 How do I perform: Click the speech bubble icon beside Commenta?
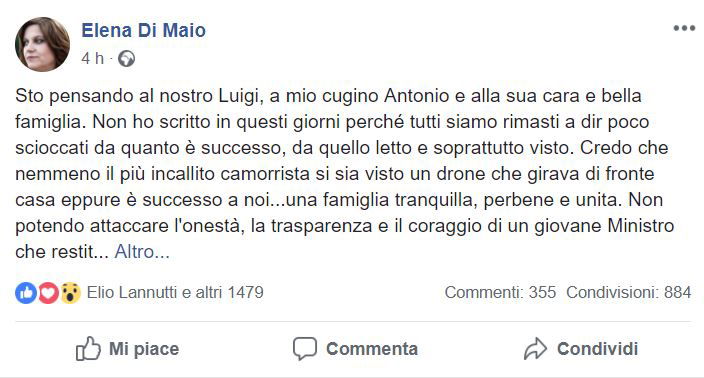tap(305, 349)
